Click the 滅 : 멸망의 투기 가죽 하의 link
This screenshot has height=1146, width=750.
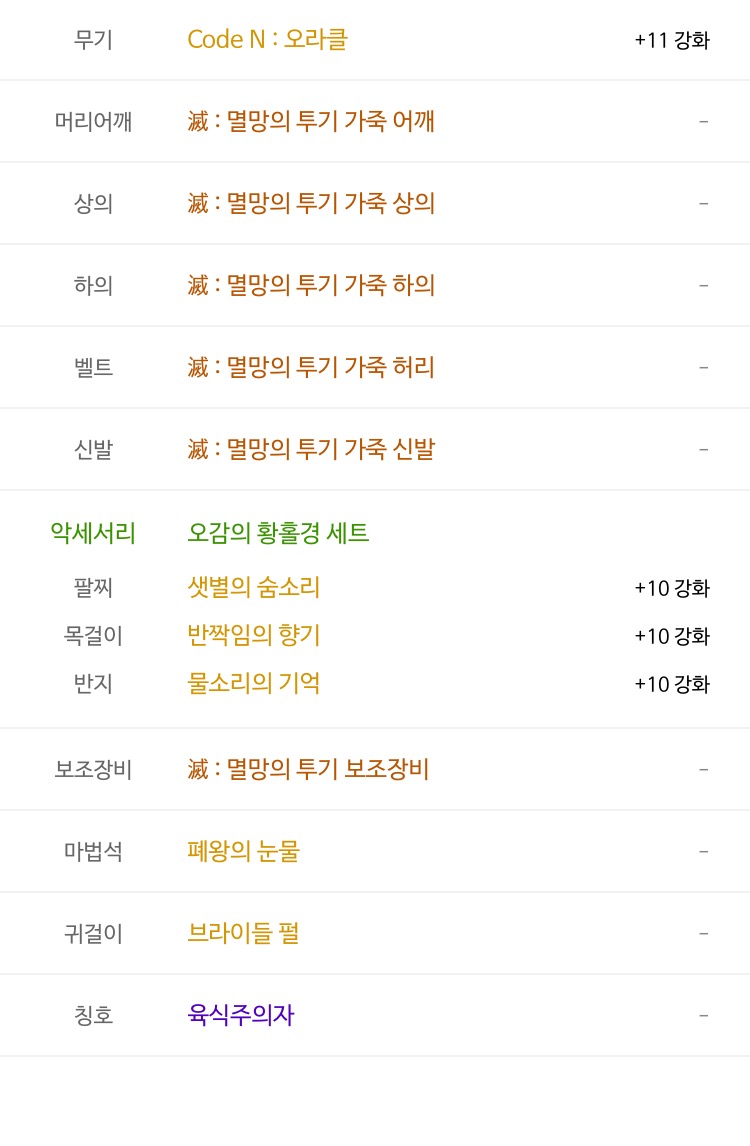(310, 286)
